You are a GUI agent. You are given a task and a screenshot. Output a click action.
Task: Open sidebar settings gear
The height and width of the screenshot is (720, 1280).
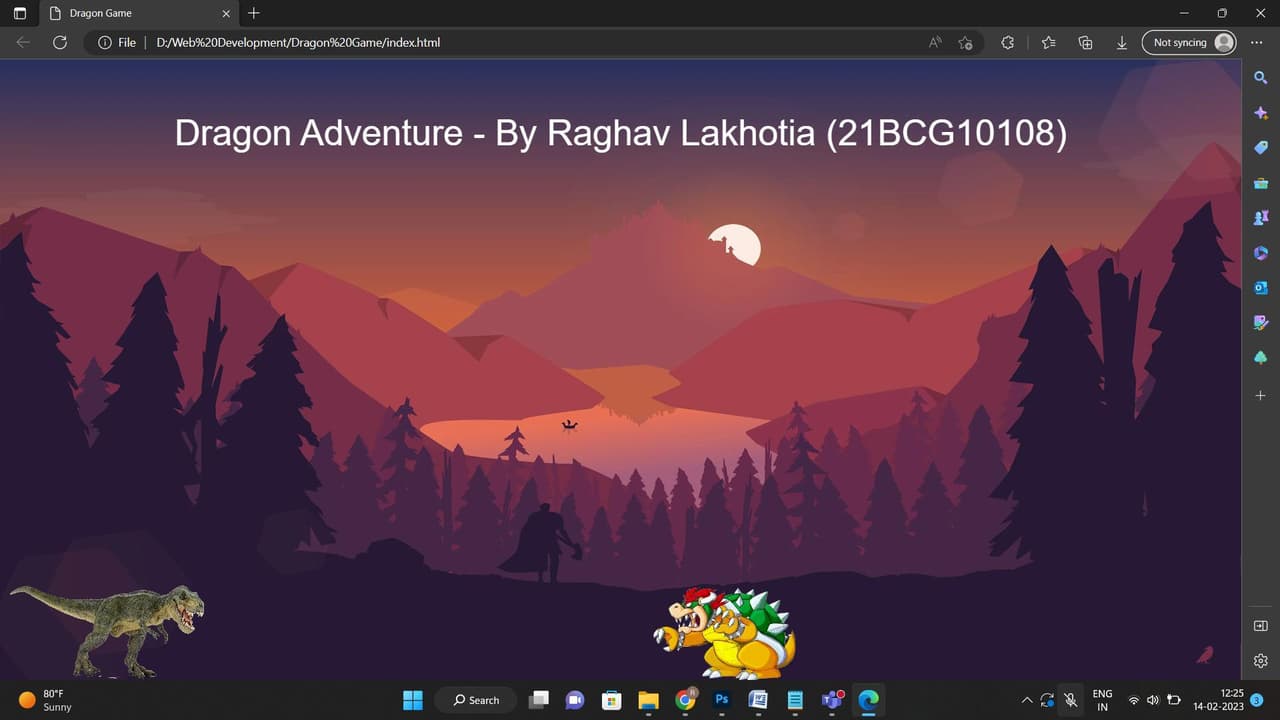pos(1260,661)
